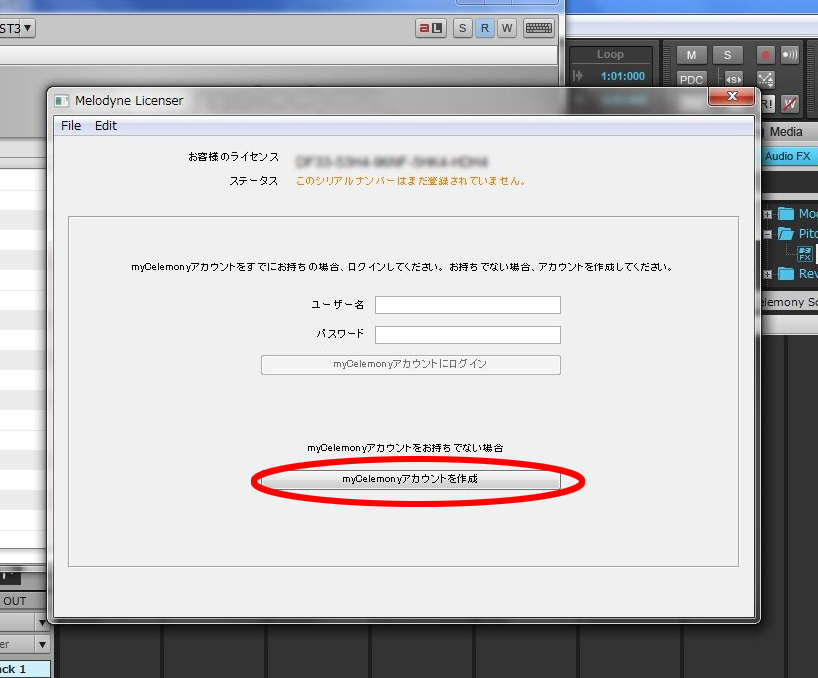
Task: Click the loop start marker arrow icon
Action: 578,76
